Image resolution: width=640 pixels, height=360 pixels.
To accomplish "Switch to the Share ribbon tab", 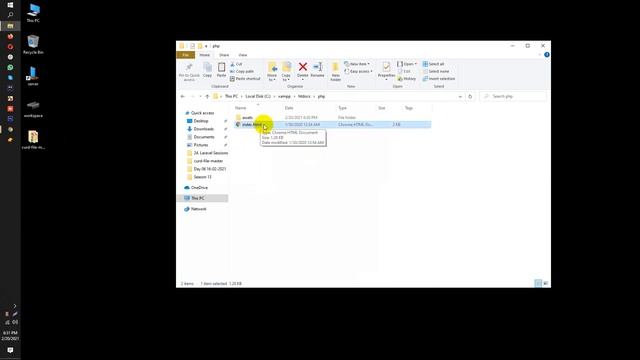I will click(224, 55).
